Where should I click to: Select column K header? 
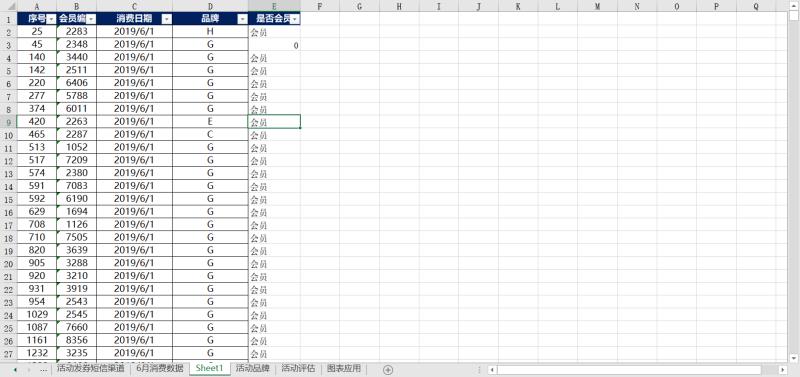click(518, 6)
